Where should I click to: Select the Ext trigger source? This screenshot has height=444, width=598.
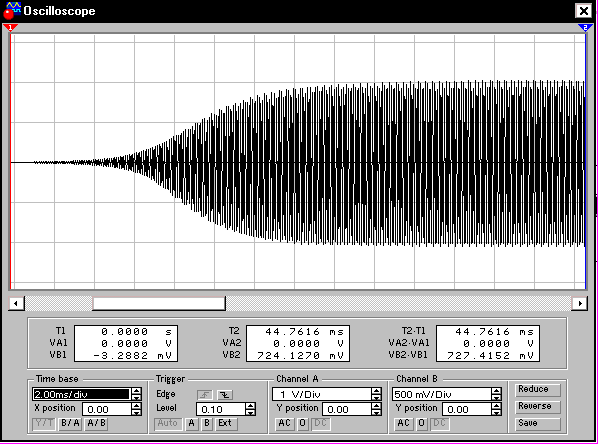point(225,423)
